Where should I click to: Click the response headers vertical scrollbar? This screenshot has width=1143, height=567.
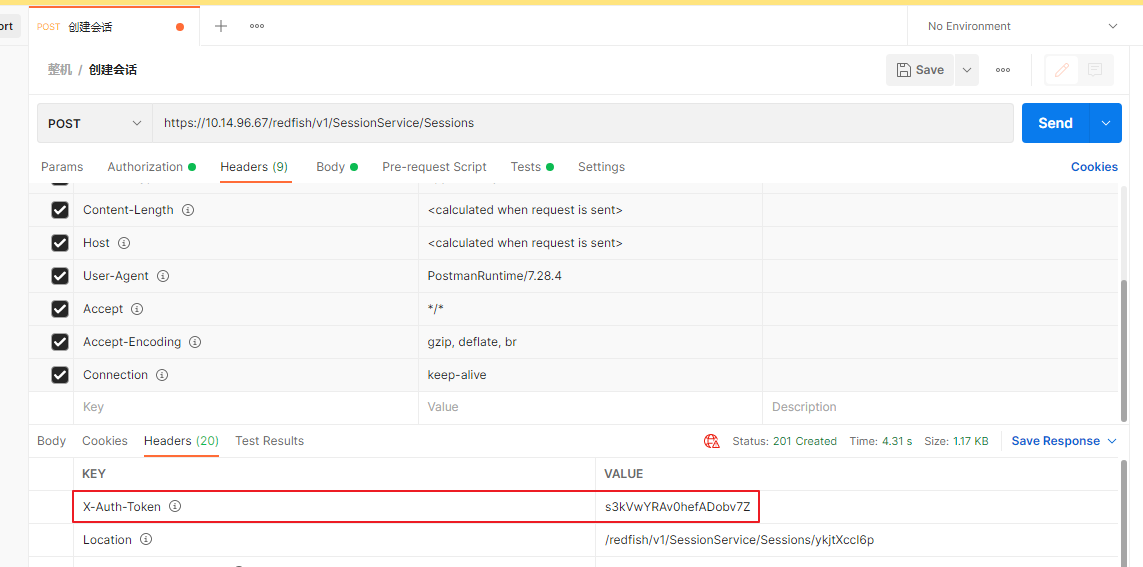(x=1123, y=512)
